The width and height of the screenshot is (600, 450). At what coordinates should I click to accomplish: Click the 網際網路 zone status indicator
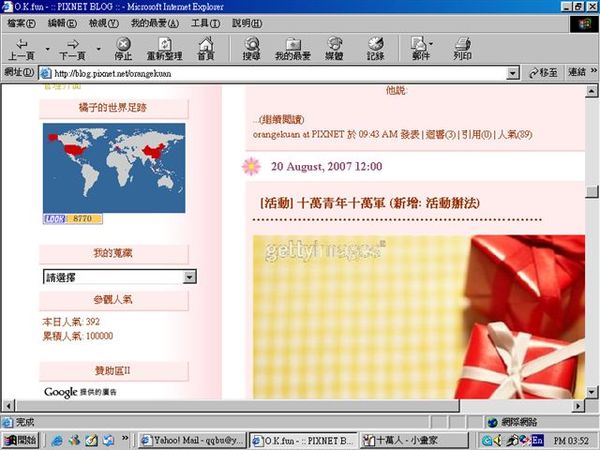click(x=513, y=422)
